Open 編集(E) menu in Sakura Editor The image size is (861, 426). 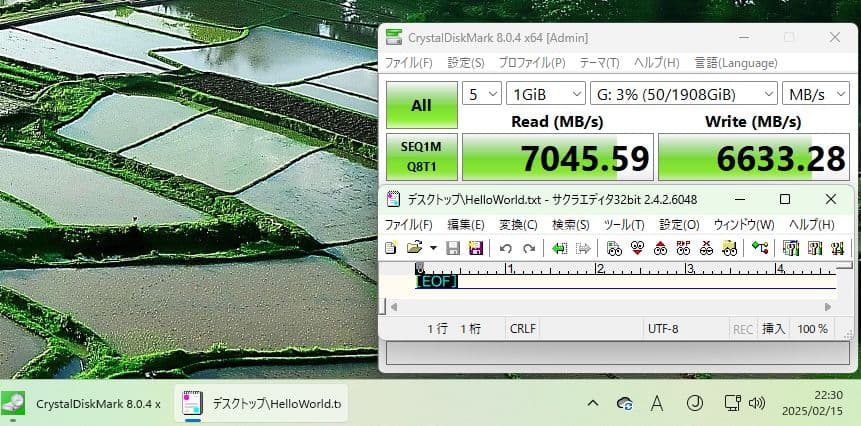[466, 225]
